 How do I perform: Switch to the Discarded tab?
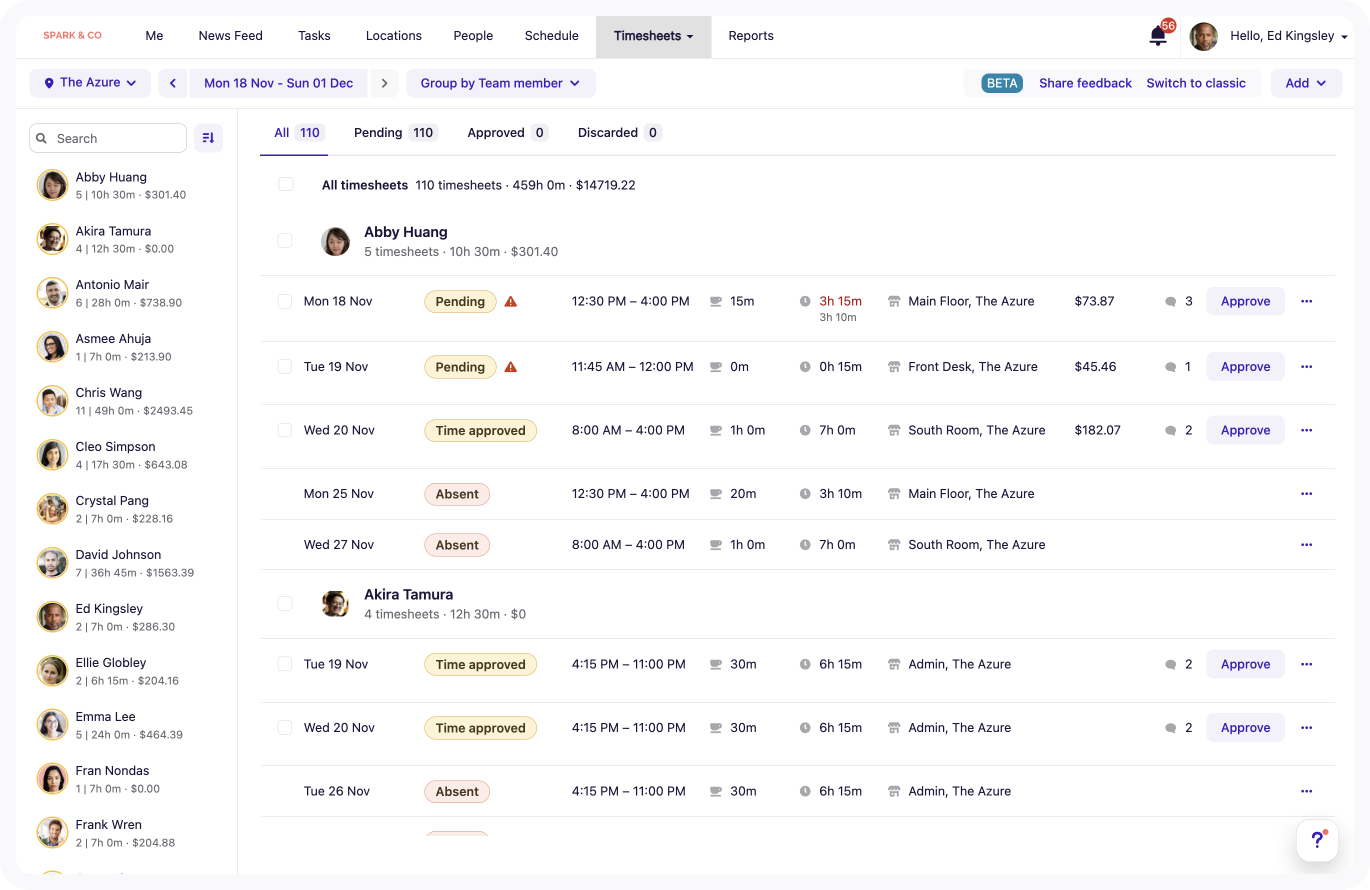click(620, 133)
